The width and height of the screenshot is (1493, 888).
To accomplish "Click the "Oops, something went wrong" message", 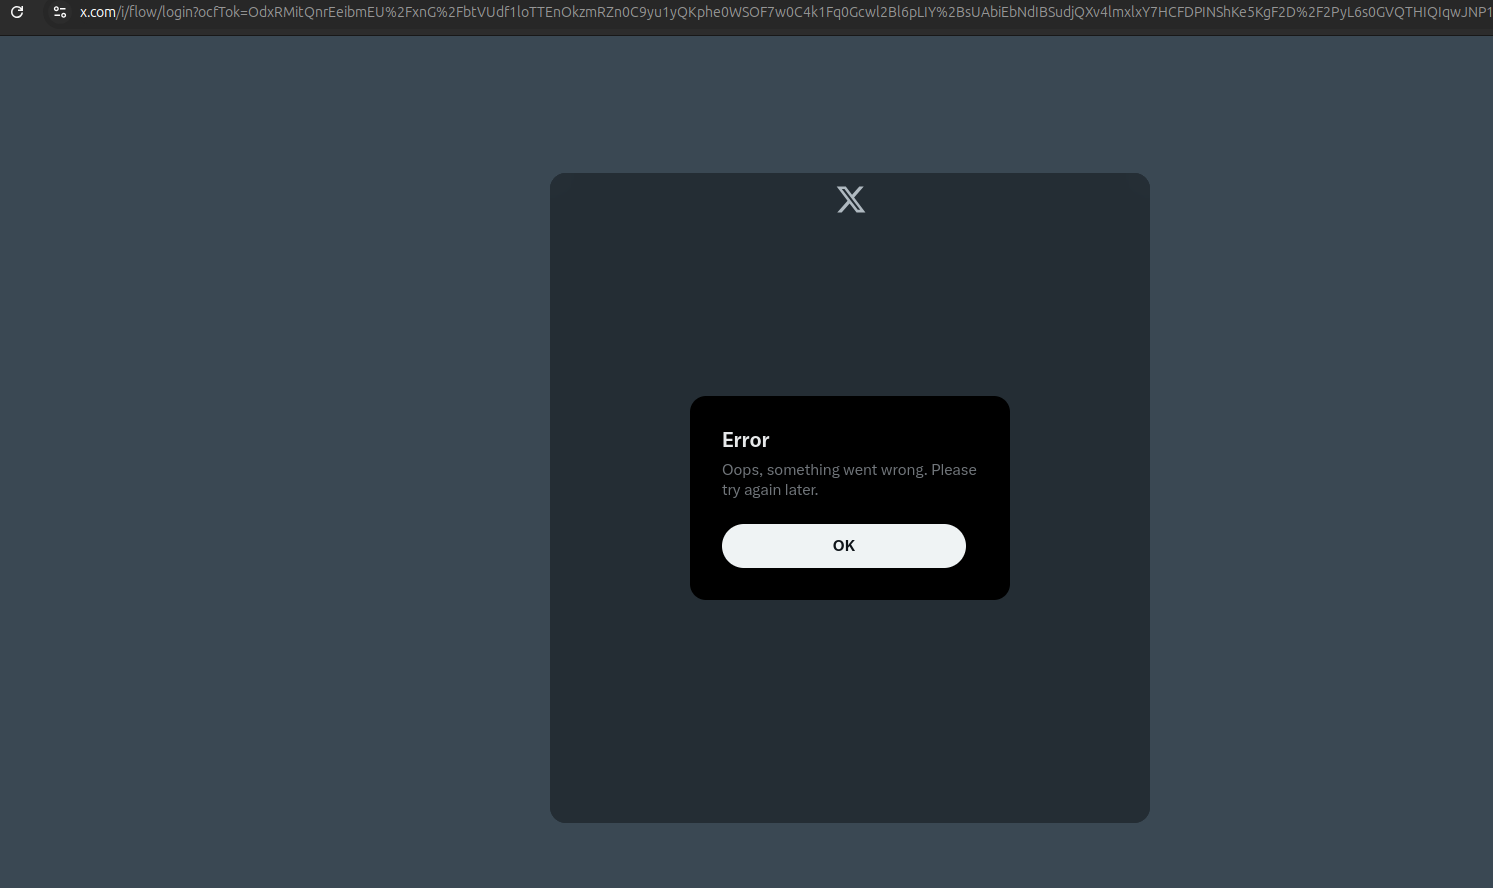I will [849, 480].
